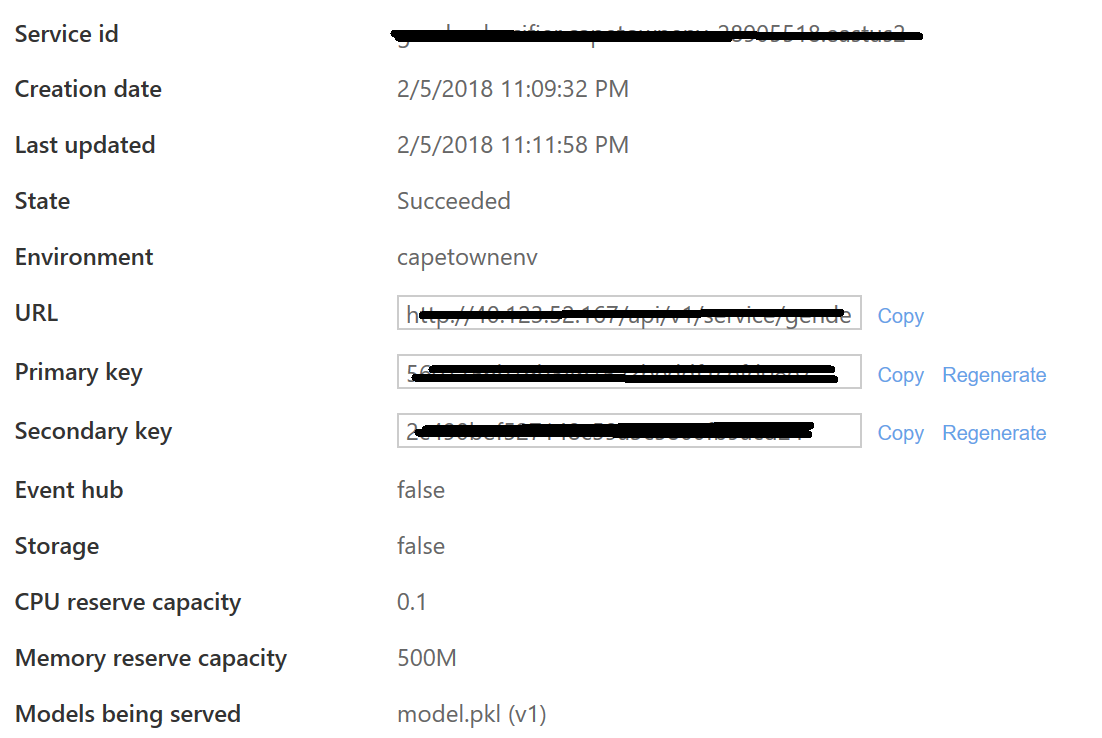Click the 500M memory capacity value
The height and width of the screenshot is (738, 1102).
(x=426, y=658)
